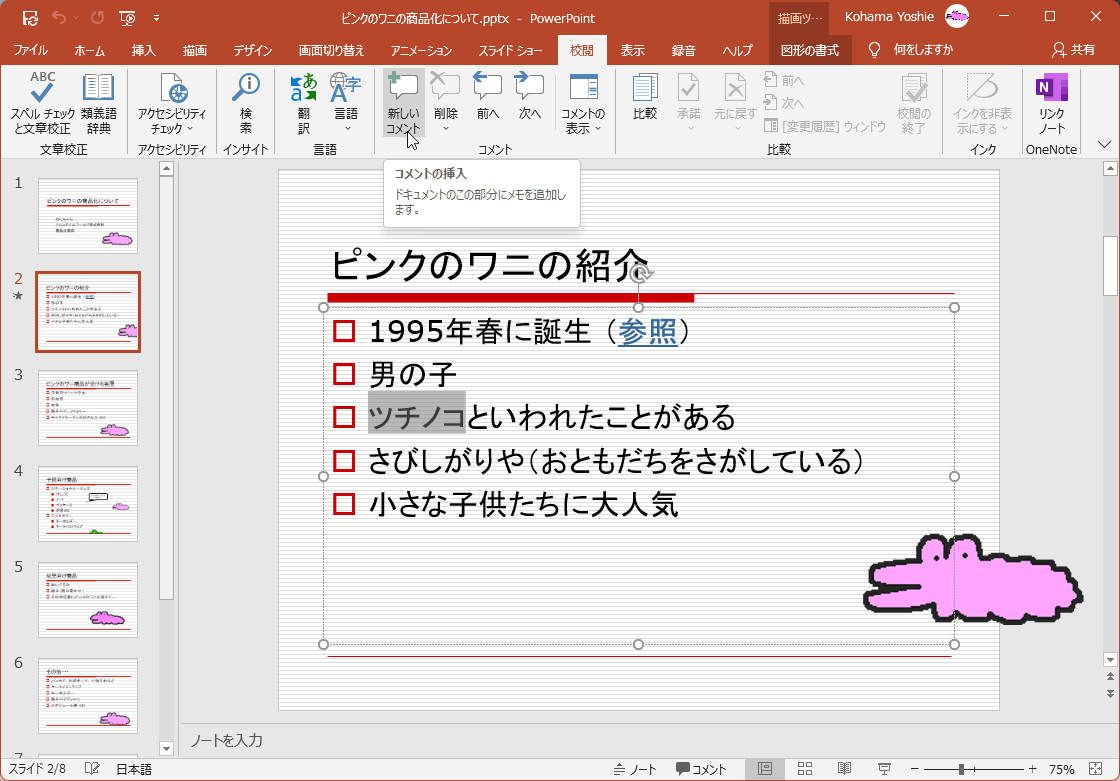Screen dimensions: 1120x781
Task: Run the アクセシビリティチェック accessibility checker
Action: click(170, 104)
